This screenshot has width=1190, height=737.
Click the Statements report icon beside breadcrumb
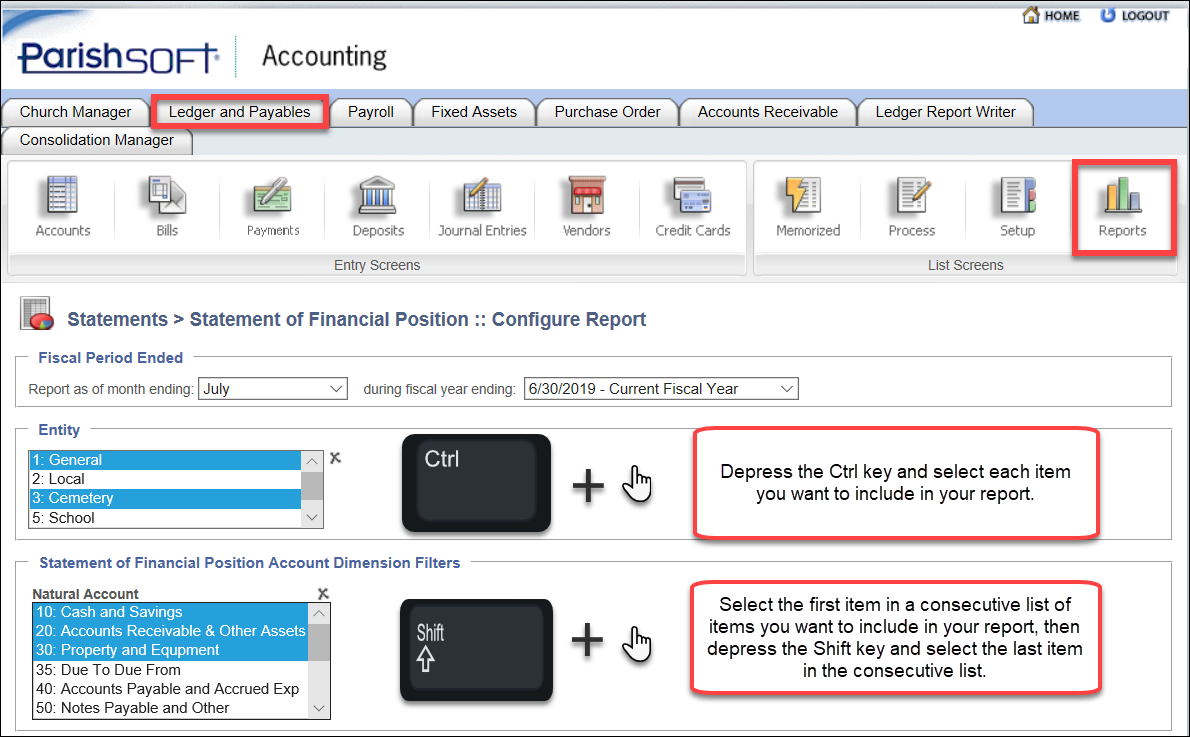tap(37, 313)
